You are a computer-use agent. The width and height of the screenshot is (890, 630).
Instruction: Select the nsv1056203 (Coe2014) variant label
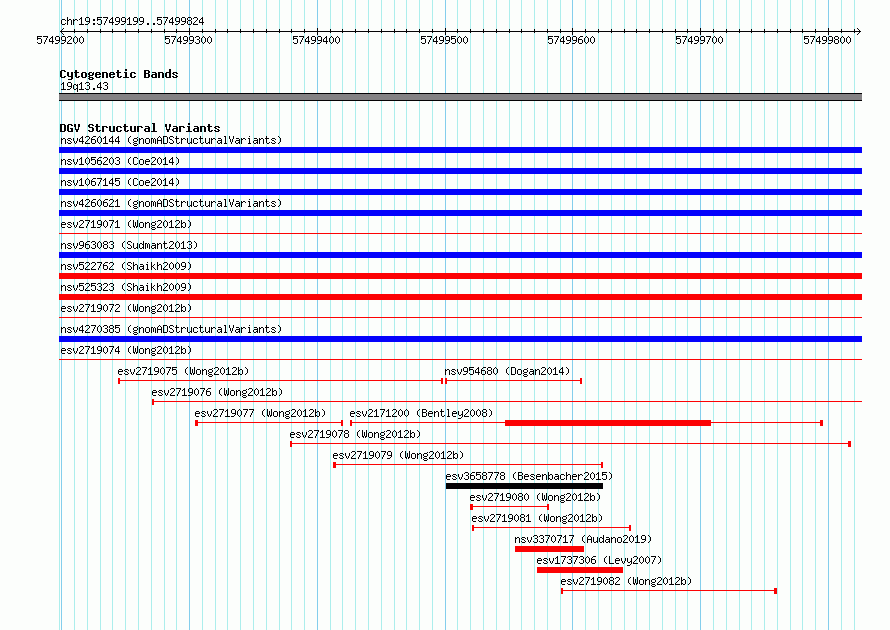[x=120, y=161]
